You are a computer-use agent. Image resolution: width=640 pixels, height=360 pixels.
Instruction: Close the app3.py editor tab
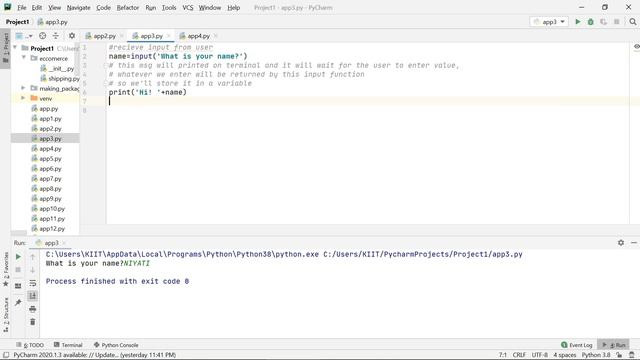169,36
